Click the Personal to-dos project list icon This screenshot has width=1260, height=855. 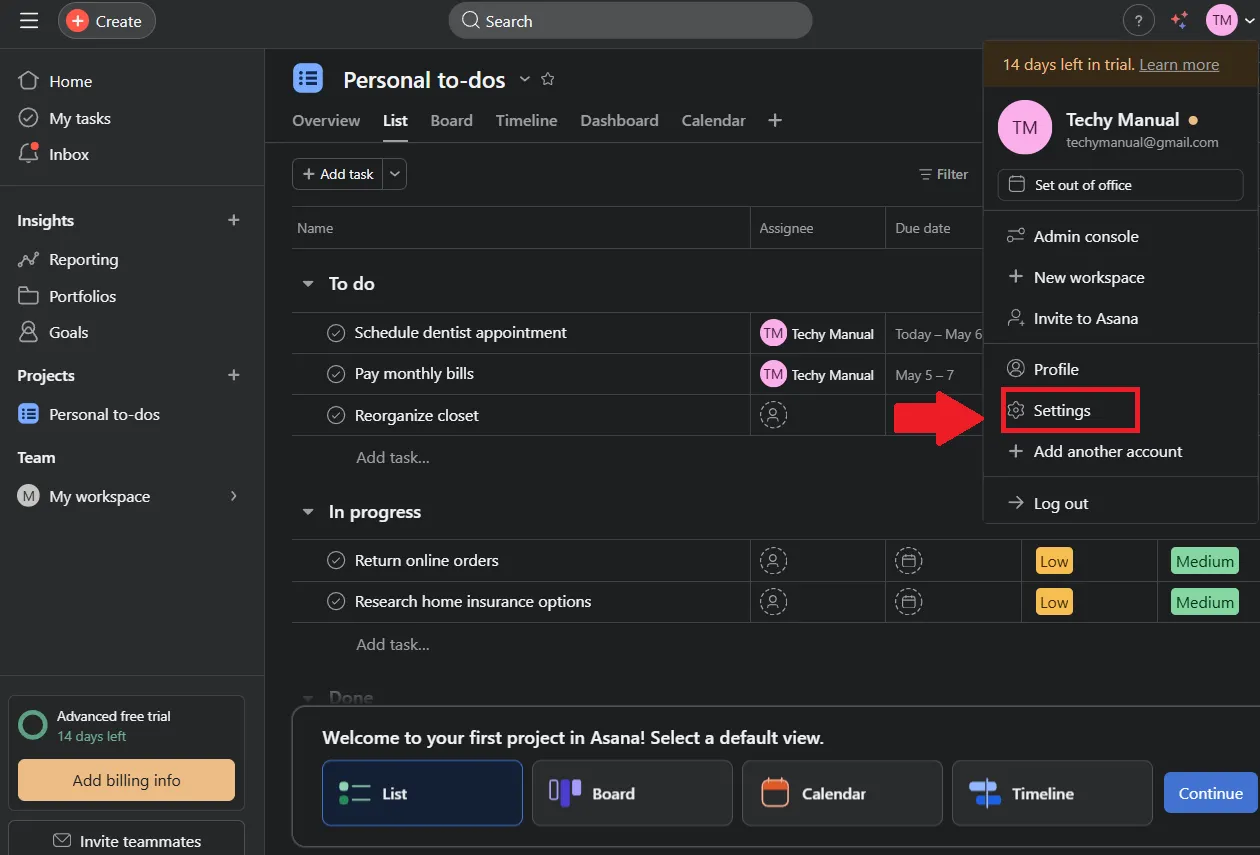pos(308,78)
